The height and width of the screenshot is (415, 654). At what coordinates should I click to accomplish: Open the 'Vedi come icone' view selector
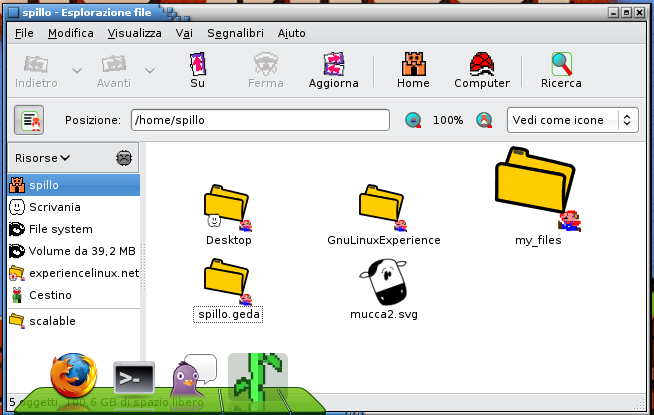(x=573, y=120)
